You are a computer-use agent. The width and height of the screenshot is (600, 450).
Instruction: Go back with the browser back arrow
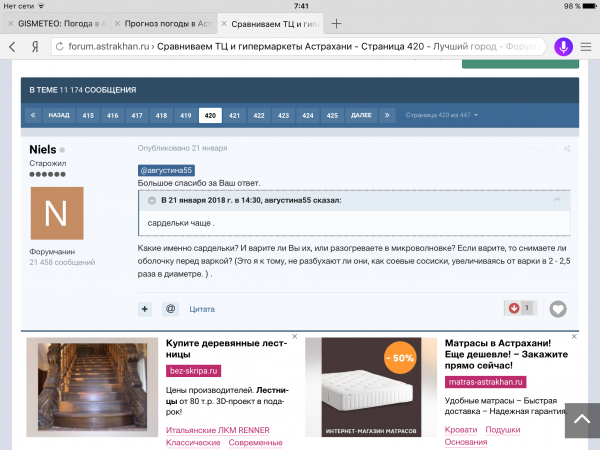pos(12,47)
